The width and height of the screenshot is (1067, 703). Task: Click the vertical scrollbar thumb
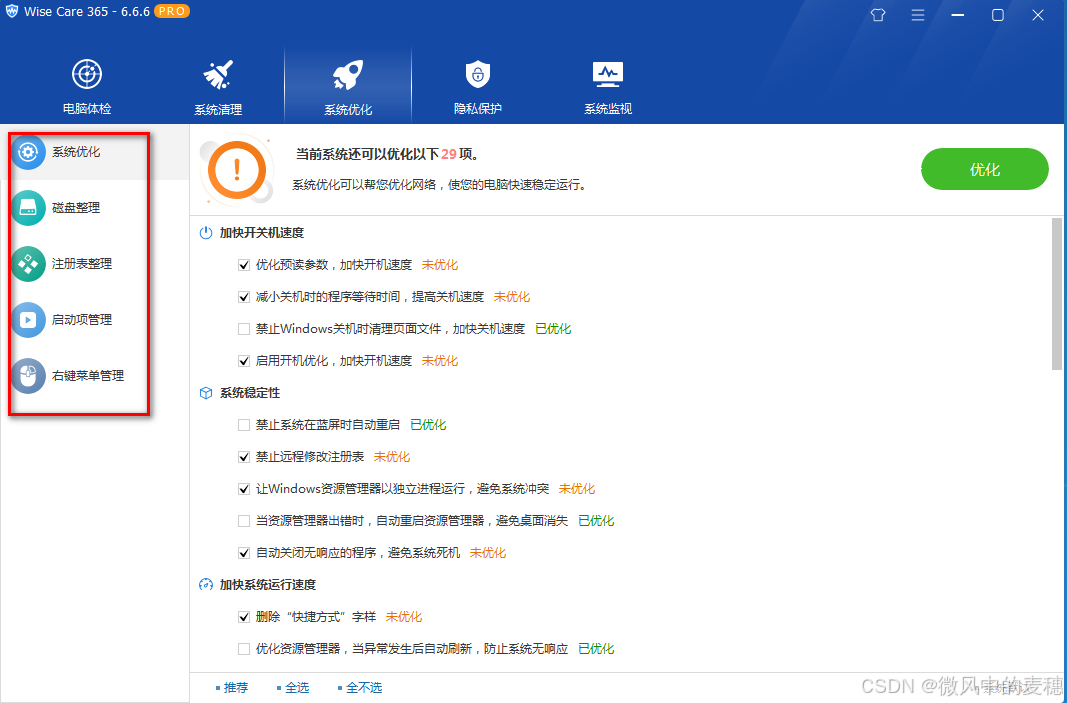(1056, 294)
